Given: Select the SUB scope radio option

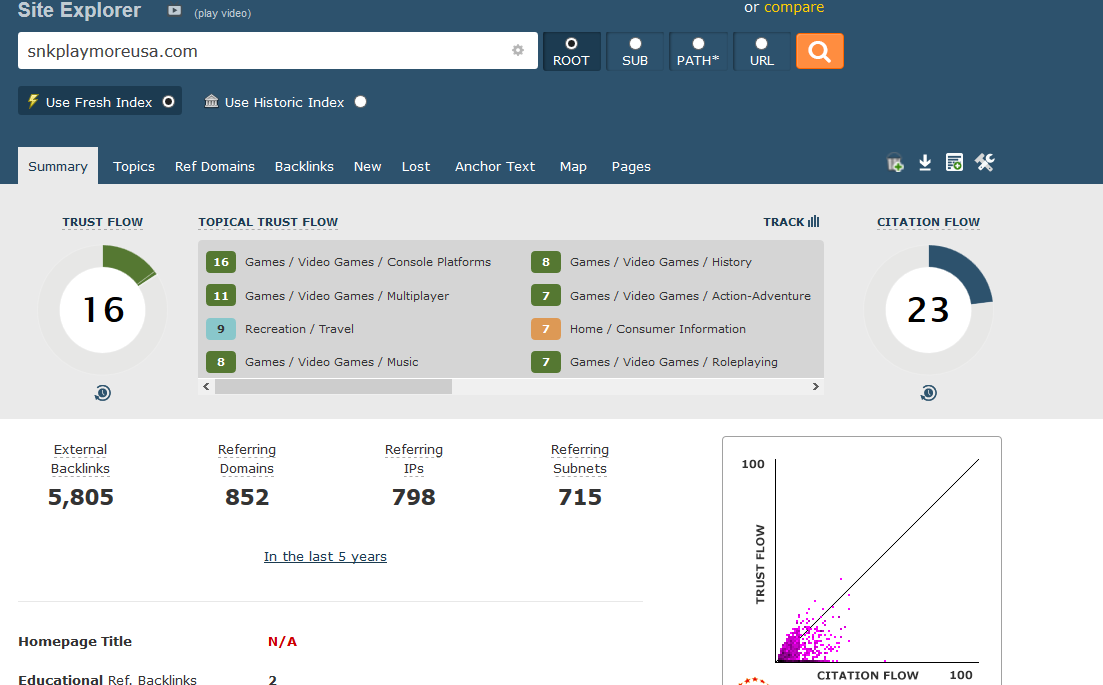Looking at the screenshot, I should coord(635,44).
